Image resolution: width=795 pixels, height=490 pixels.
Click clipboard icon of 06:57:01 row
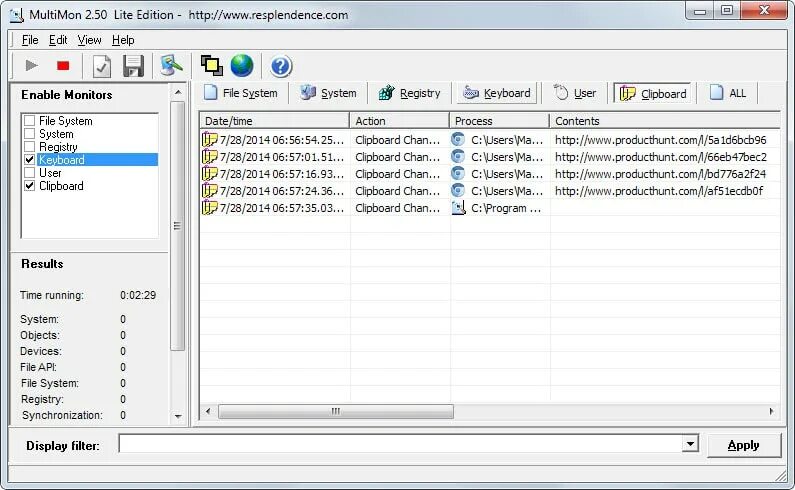pyautogui.click(x=209, y=157)
